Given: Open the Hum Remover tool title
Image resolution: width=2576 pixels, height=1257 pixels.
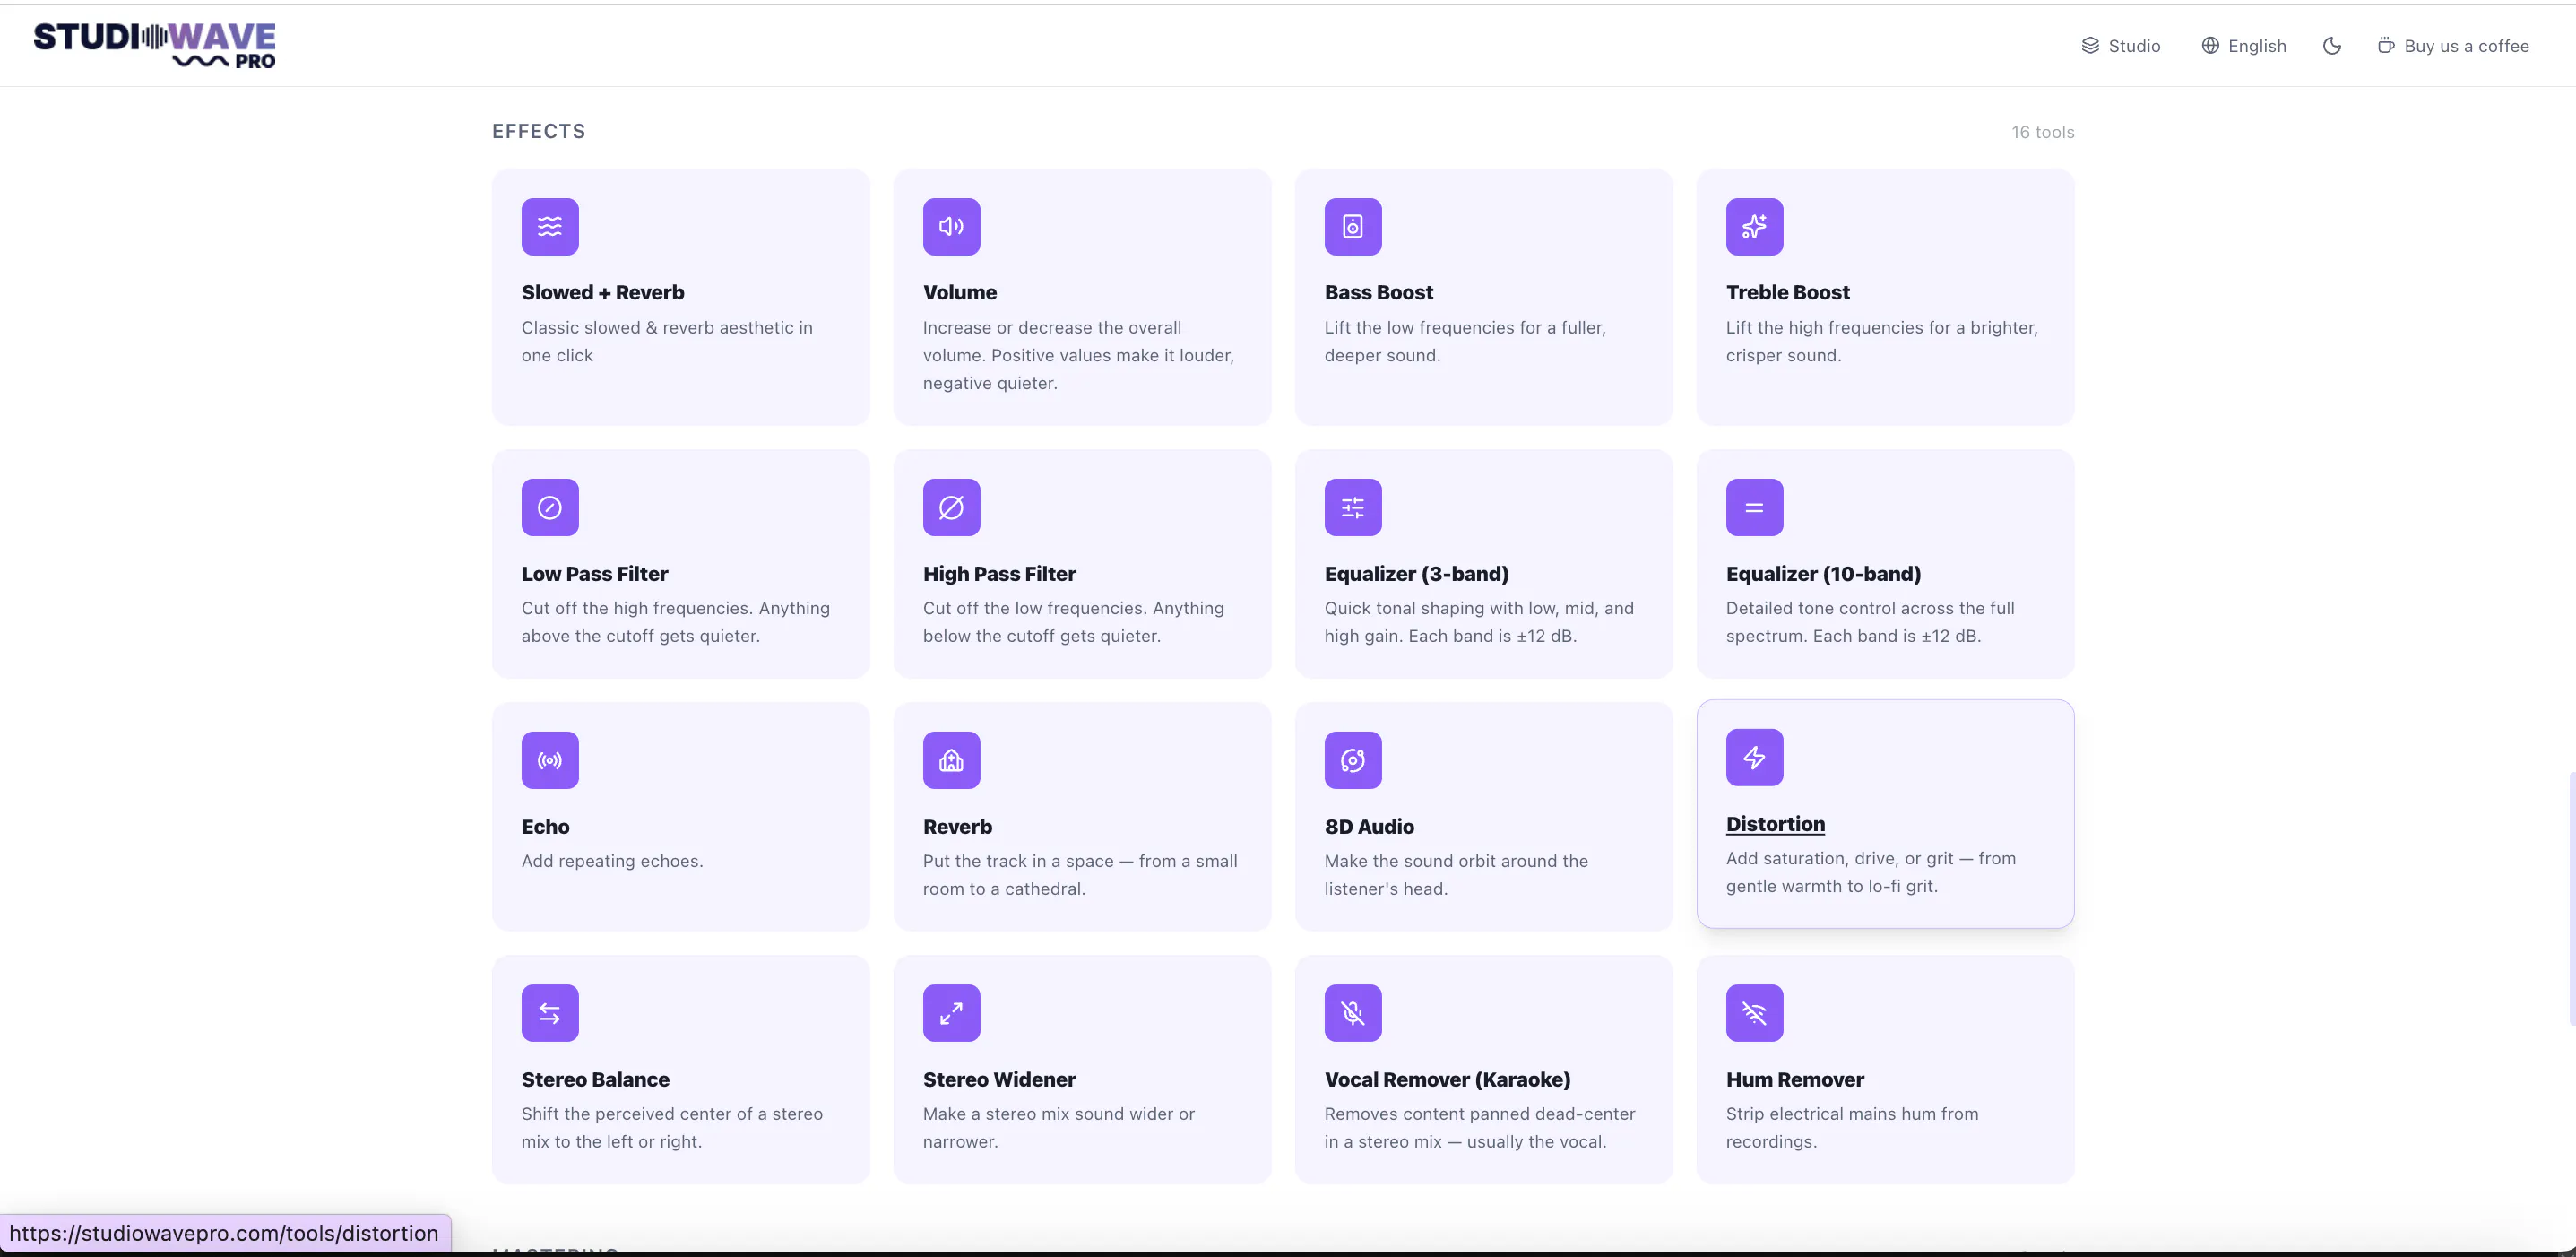Looking at the screenshot, I should pyautogui.click(x=1795, y=1080).
